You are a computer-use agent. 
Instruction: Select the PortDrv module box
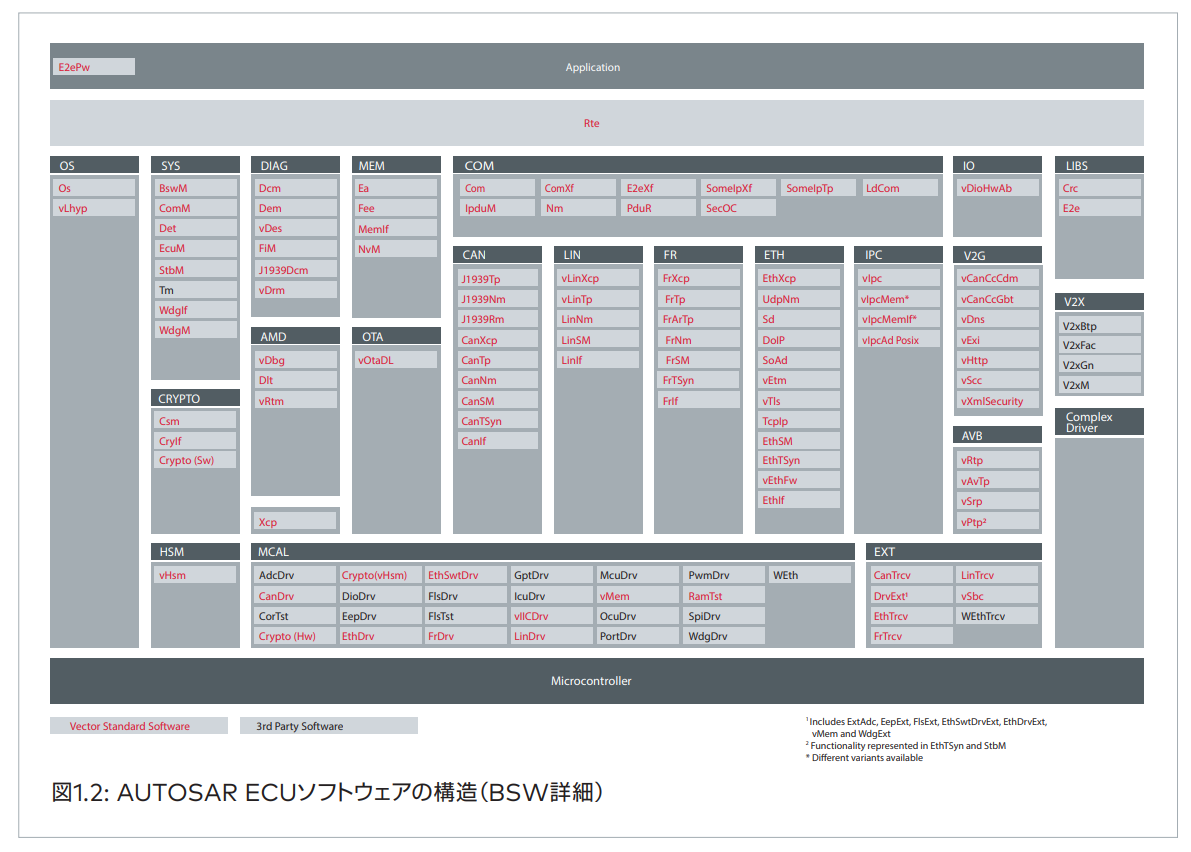637,636
